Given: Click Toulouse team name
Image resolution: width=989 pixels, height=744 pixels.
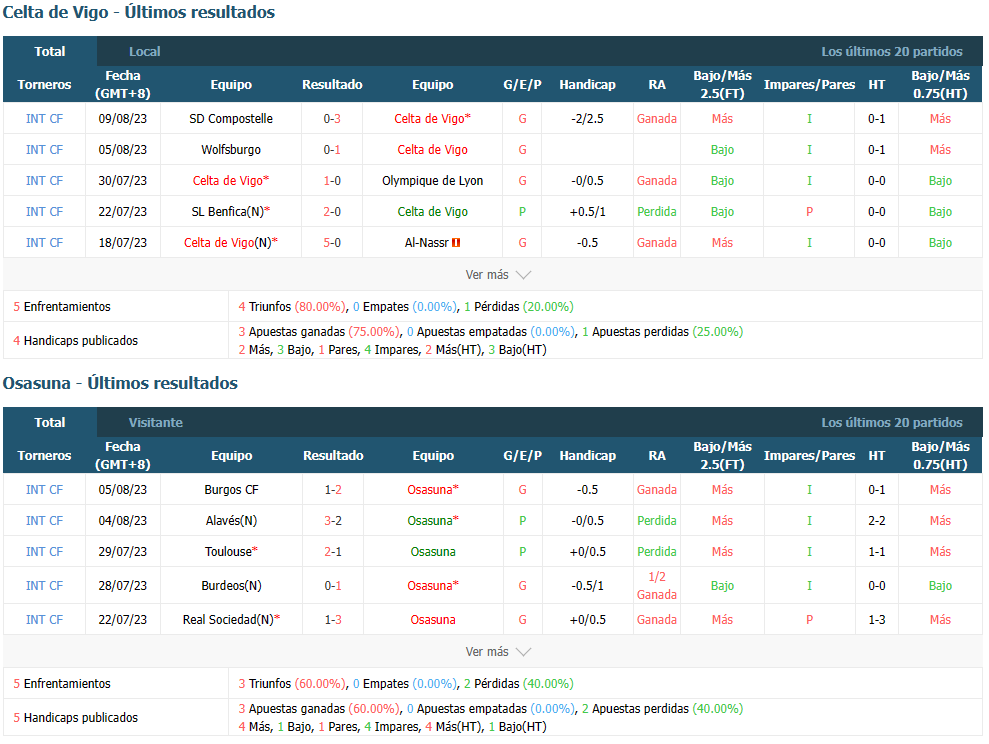Looking at the screenshot, I should (228, 552).
